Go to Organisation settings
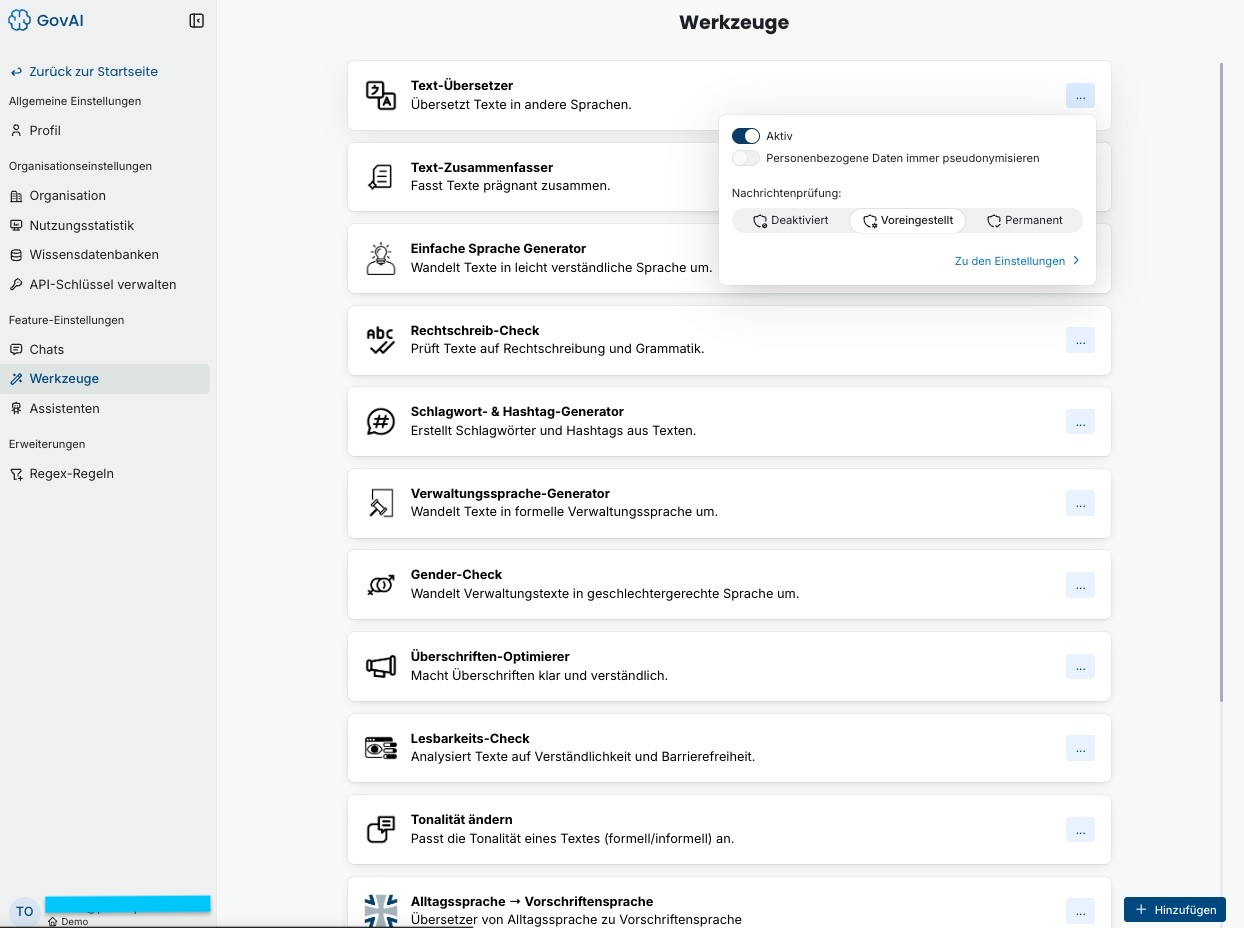The height and width of the screenshot is (928, 1244). tap(105, 196)
